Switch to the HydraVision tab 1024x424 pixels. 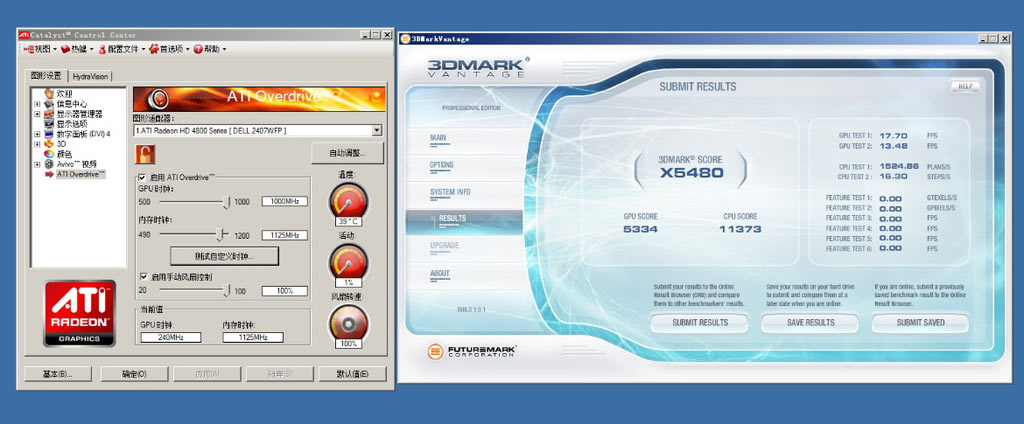coord(90,76)
